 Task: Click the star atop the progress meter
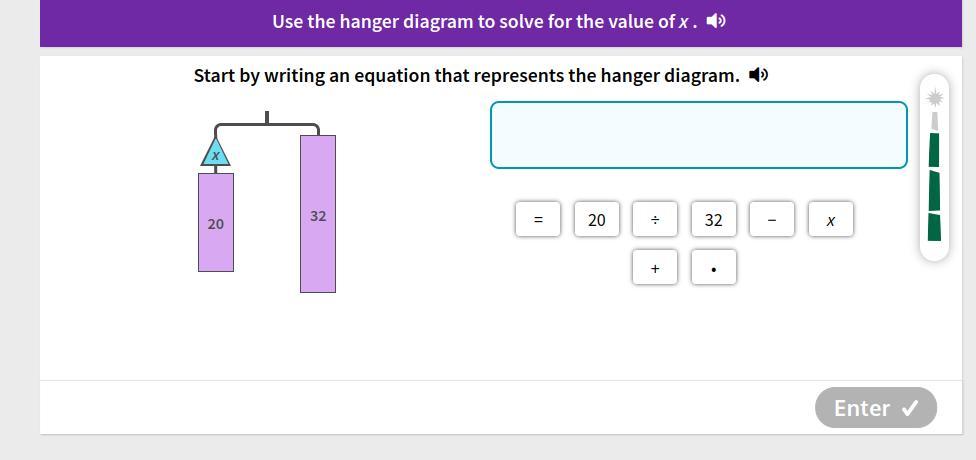point(934,97)
